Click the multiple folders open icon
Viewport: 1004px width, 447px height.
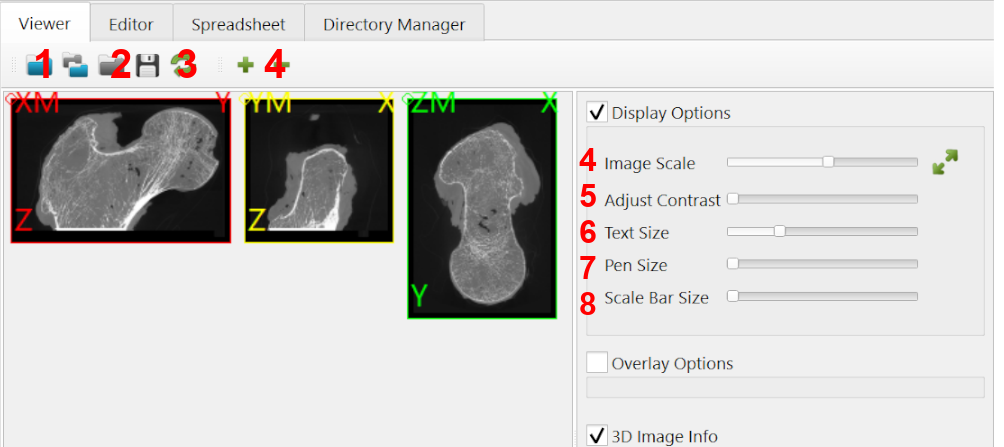point(75,65)
